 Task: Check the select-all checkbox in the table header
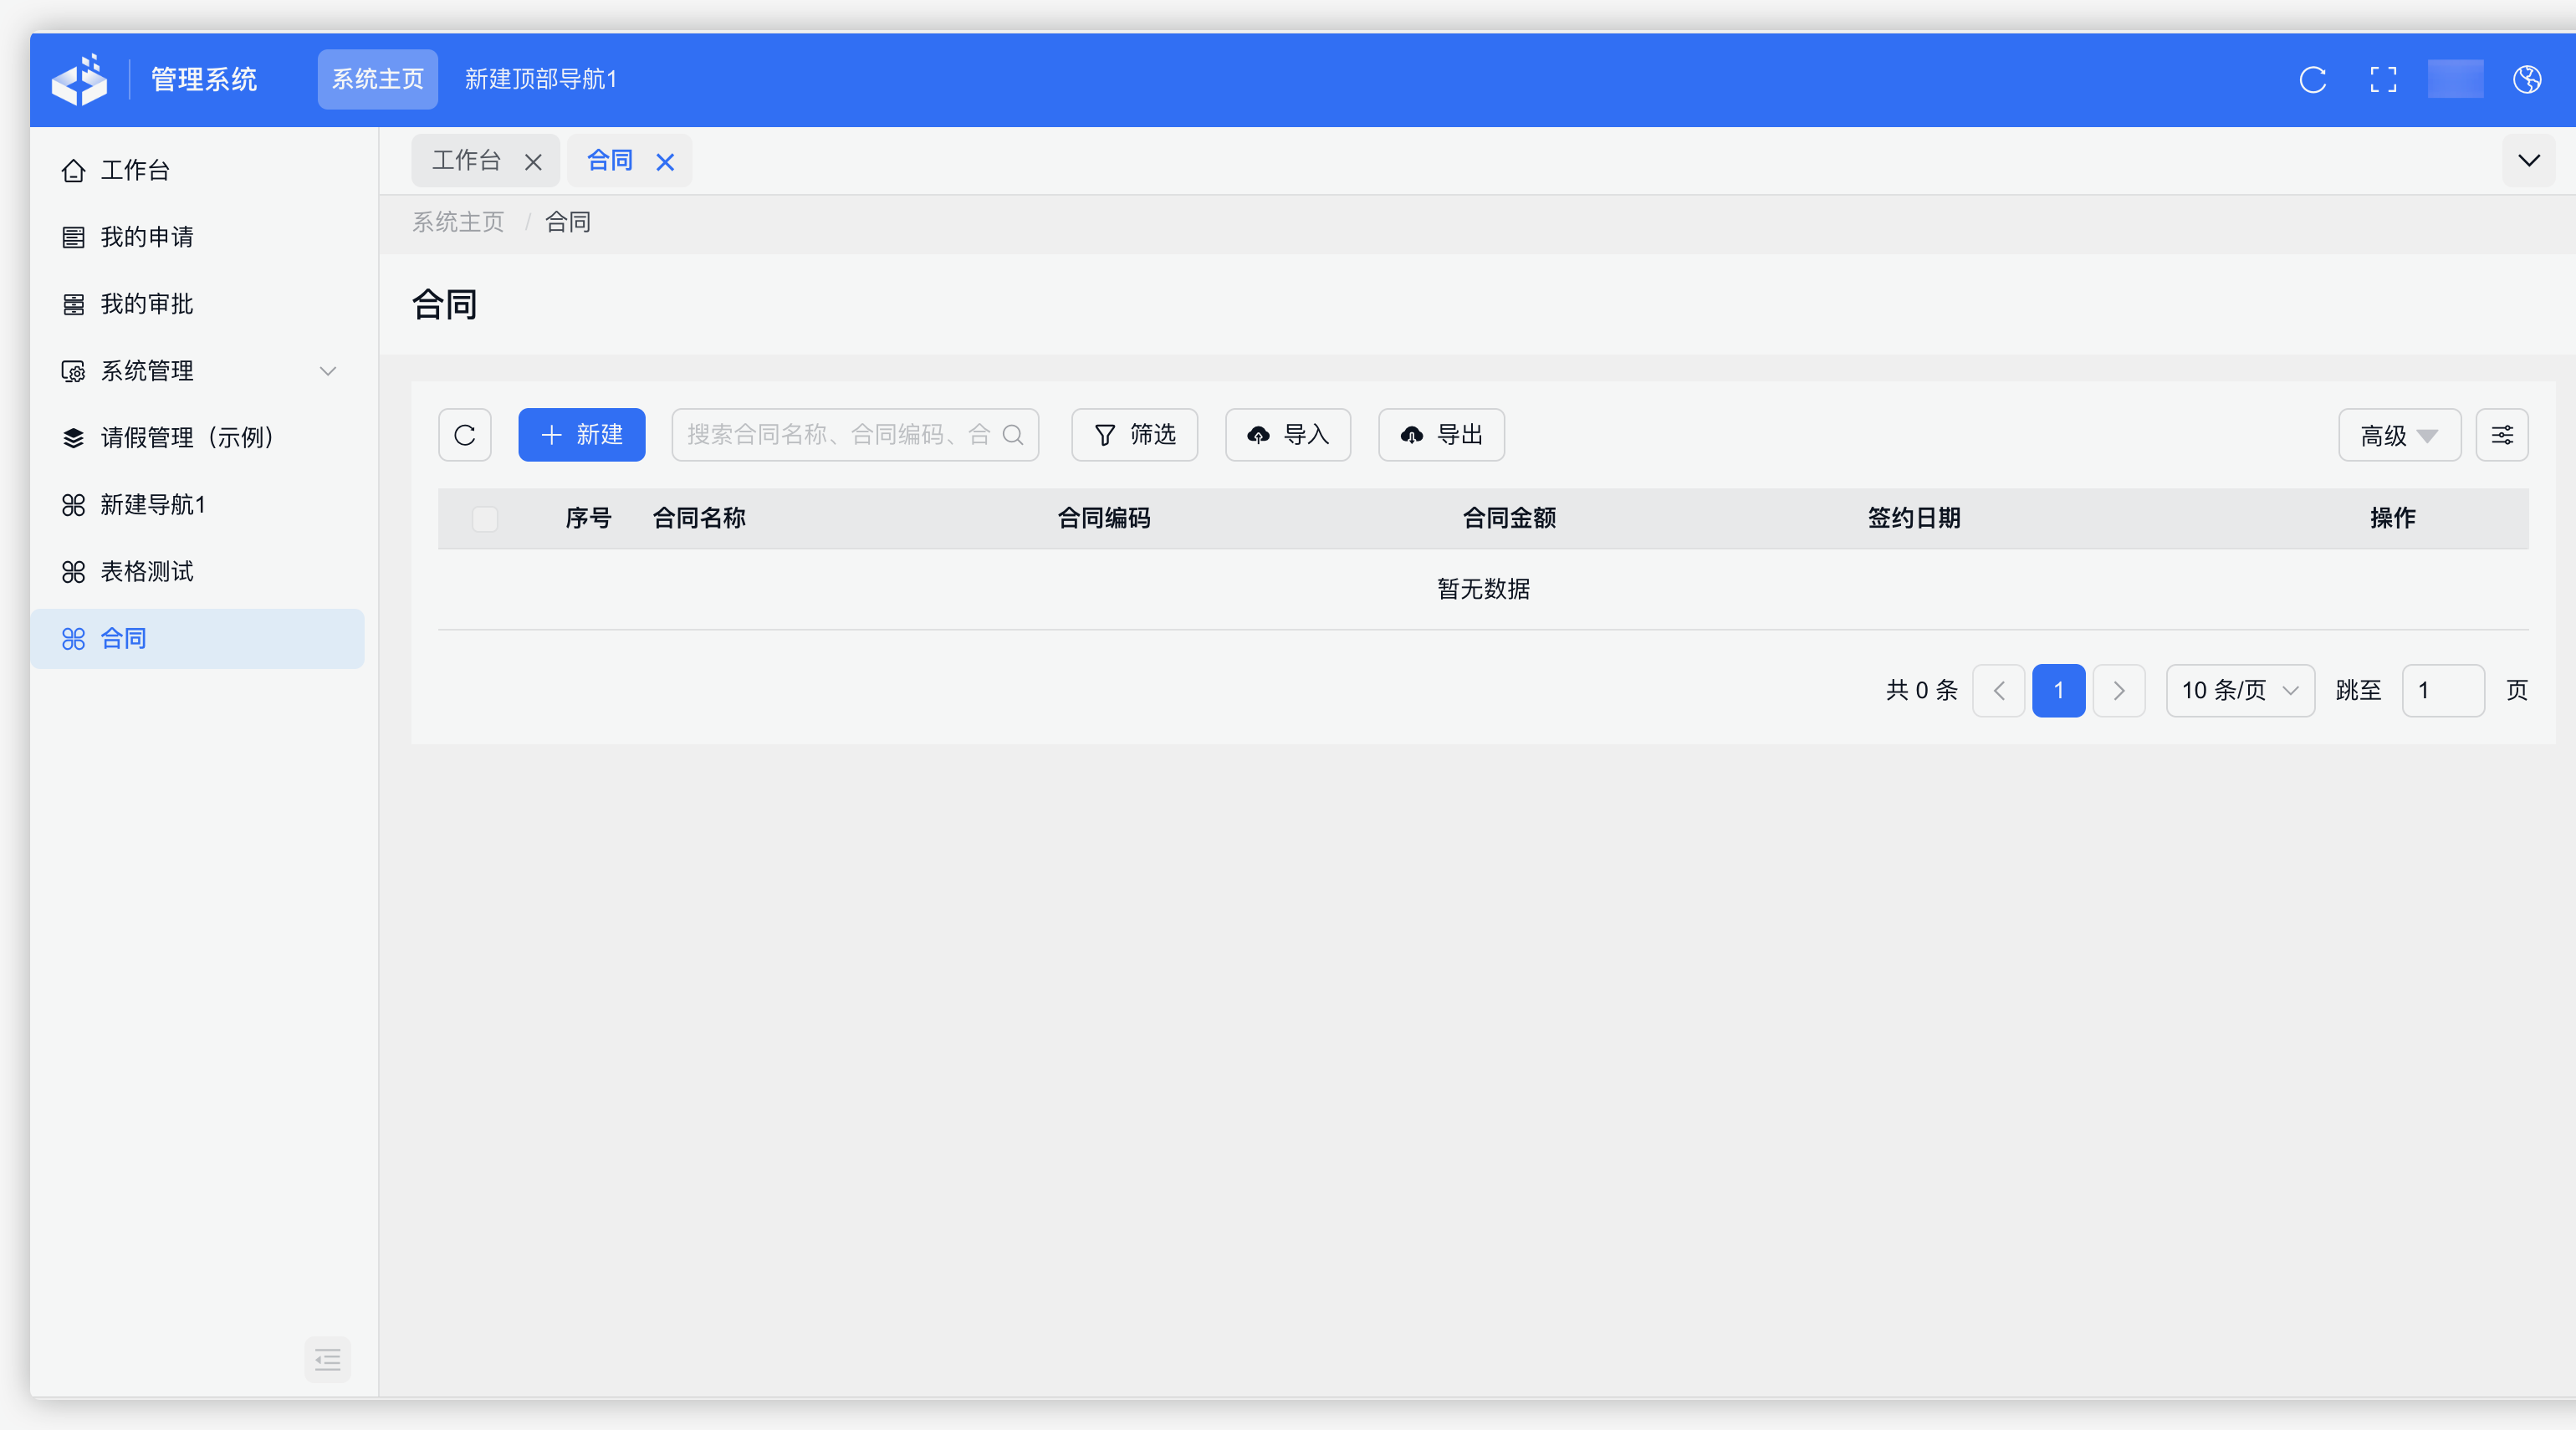486,518
